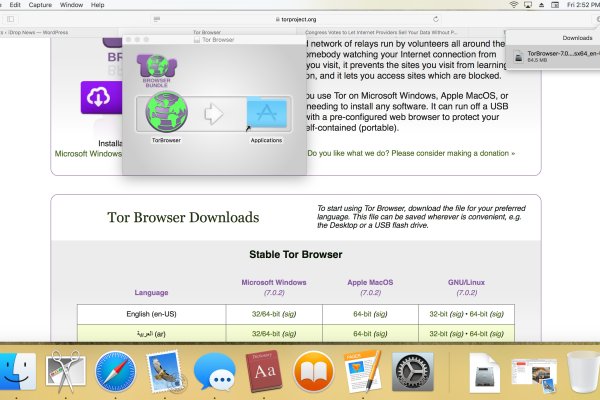Open System Preferences from the Dock
This screenshot has width=600, height=400.
coord(413,372)
